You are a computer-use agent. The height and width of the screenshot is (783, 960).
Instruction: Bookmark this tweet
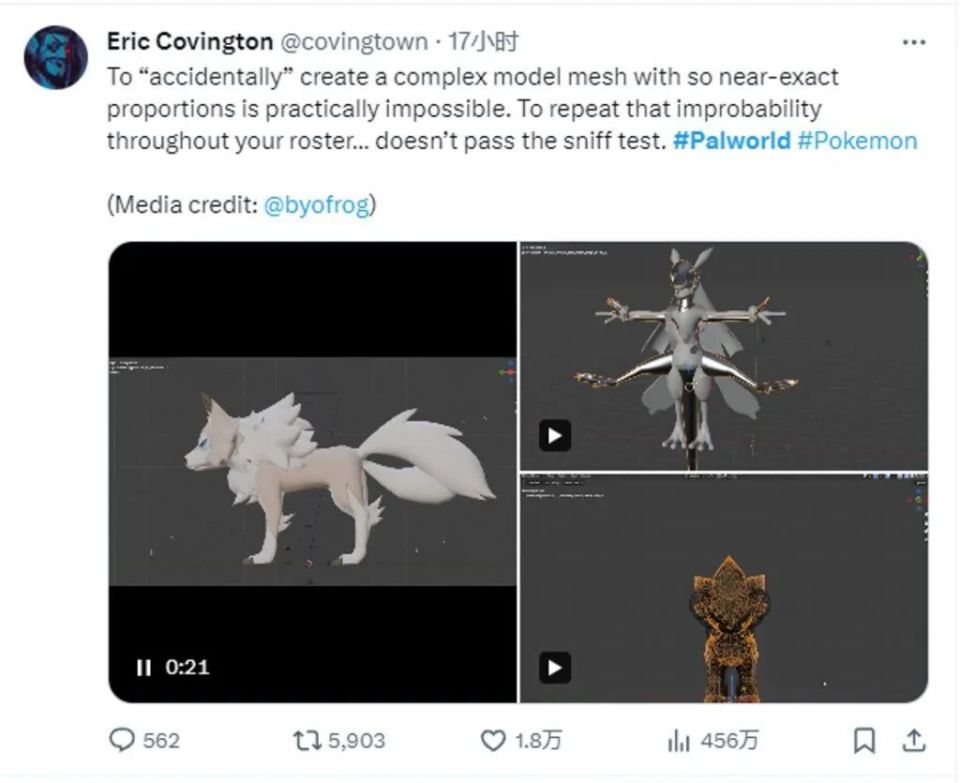pos(864,740)
